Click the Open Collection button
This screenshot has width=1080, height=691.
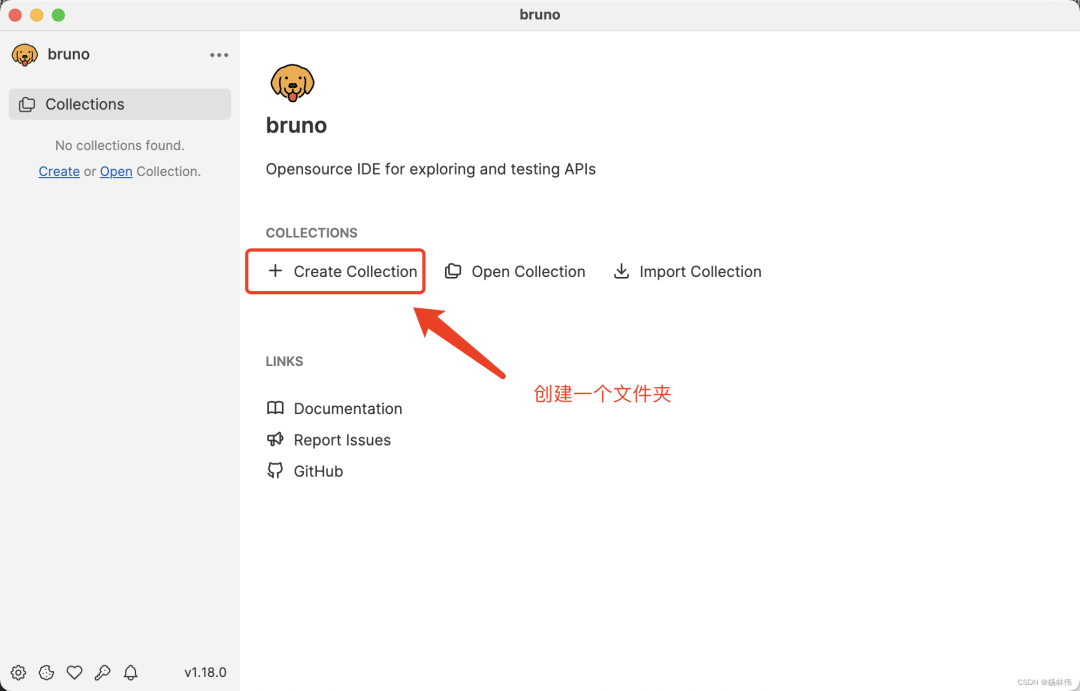(x=515, y=271)
